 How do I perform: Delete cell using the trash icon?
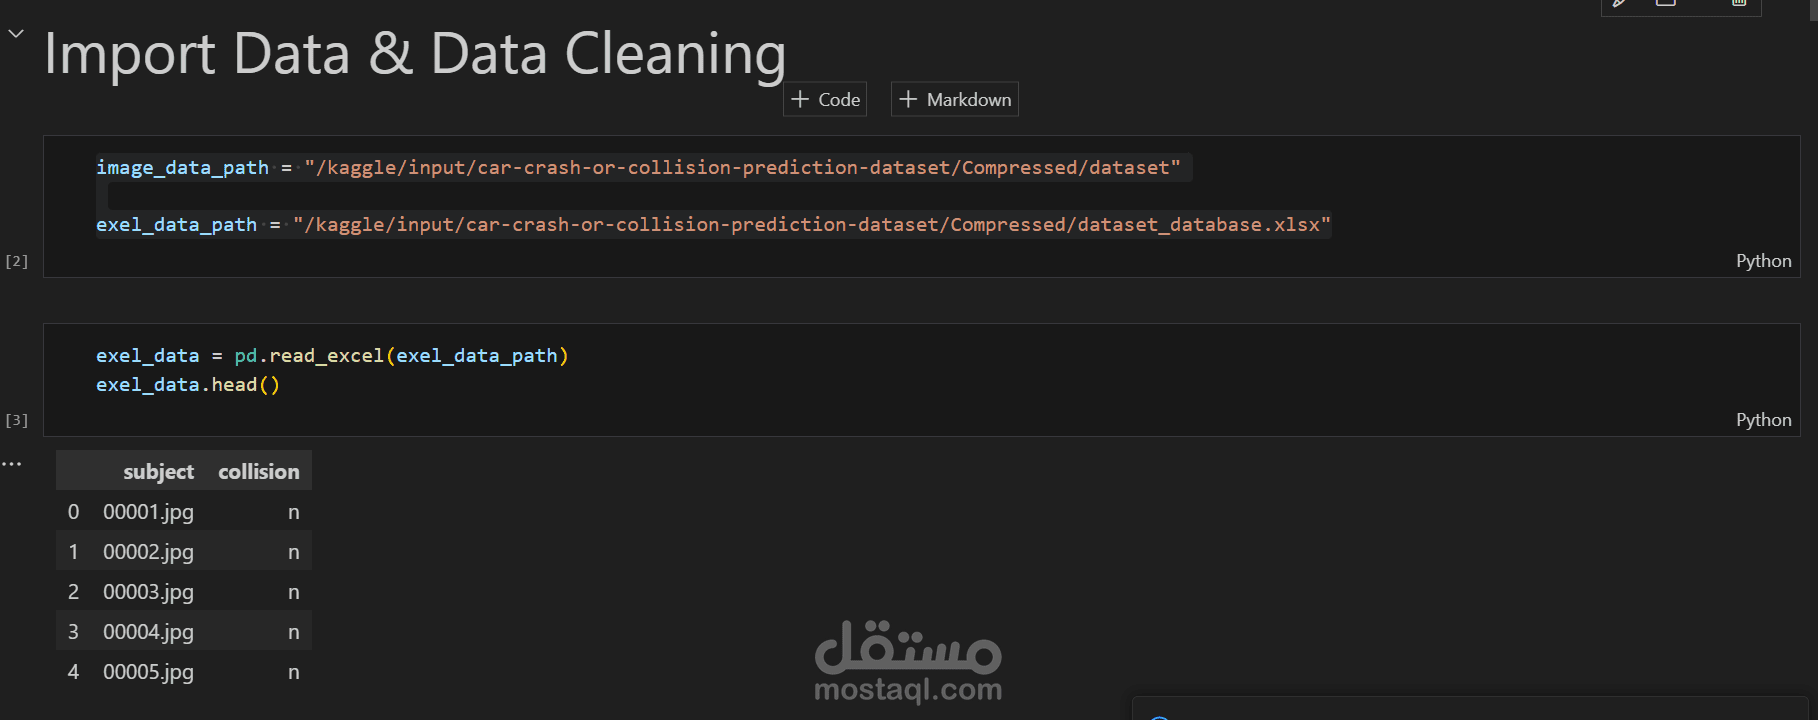(1739, 4)
